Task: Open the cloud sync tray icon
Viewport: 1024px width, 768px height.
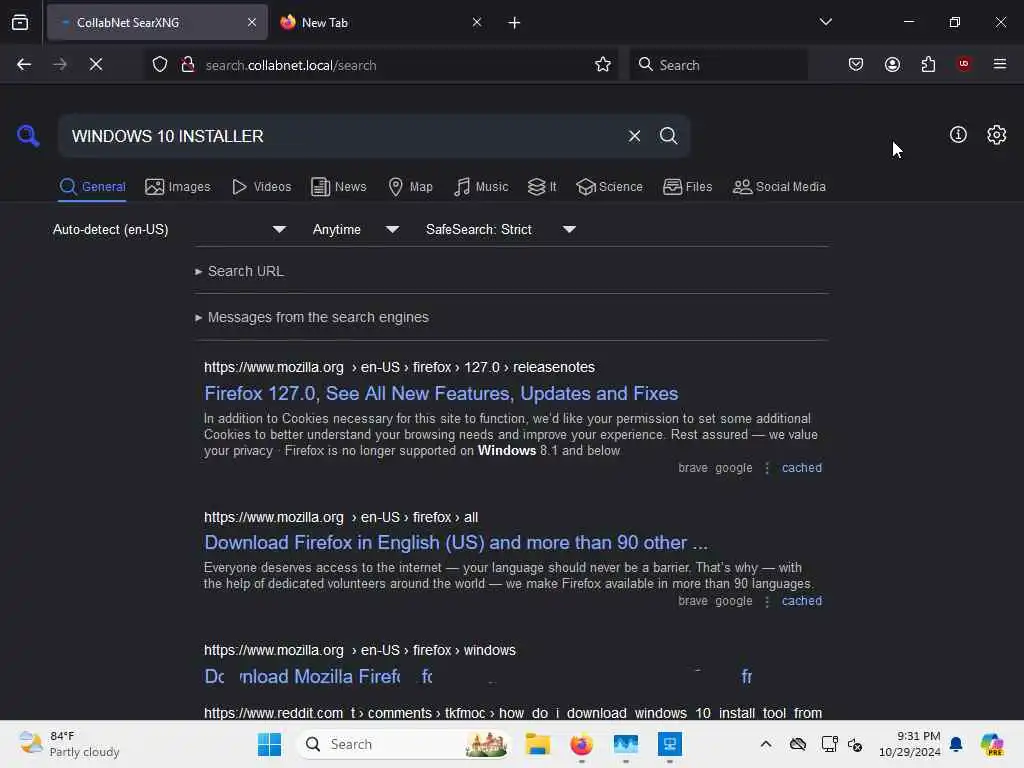Action: point(798,744)
